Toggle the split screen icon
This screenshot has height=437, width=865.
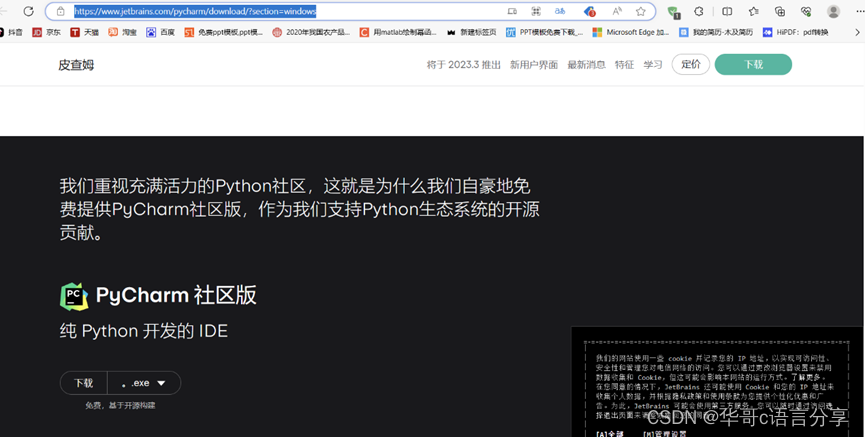coord(727,11)
